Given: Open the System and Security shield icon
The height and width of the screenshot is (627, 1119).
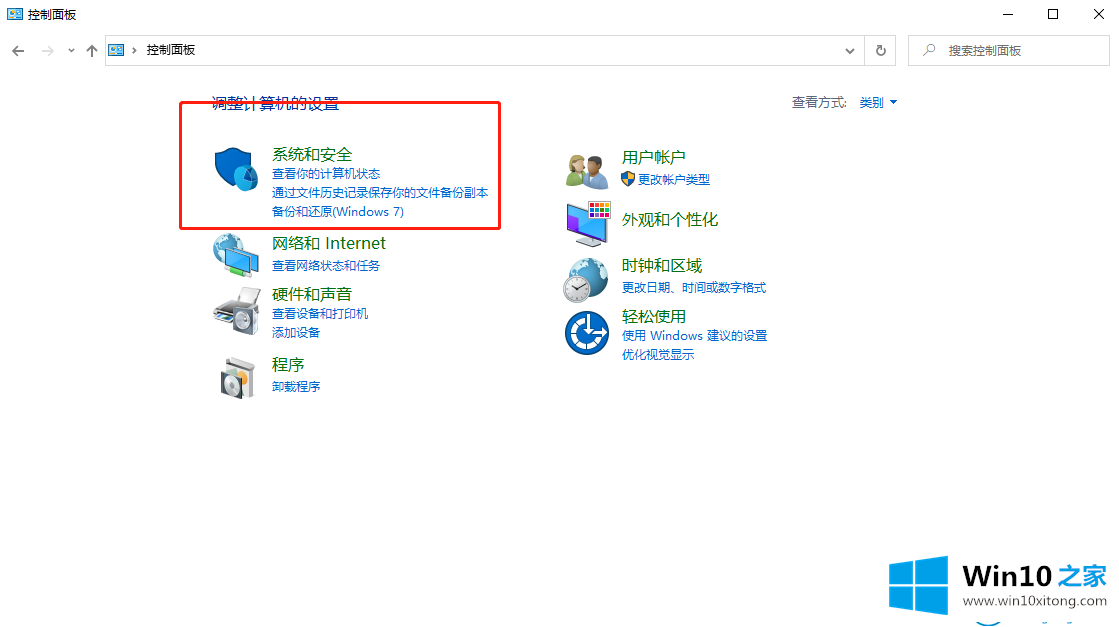Looking at the screenshot, I should click(236, 170).
